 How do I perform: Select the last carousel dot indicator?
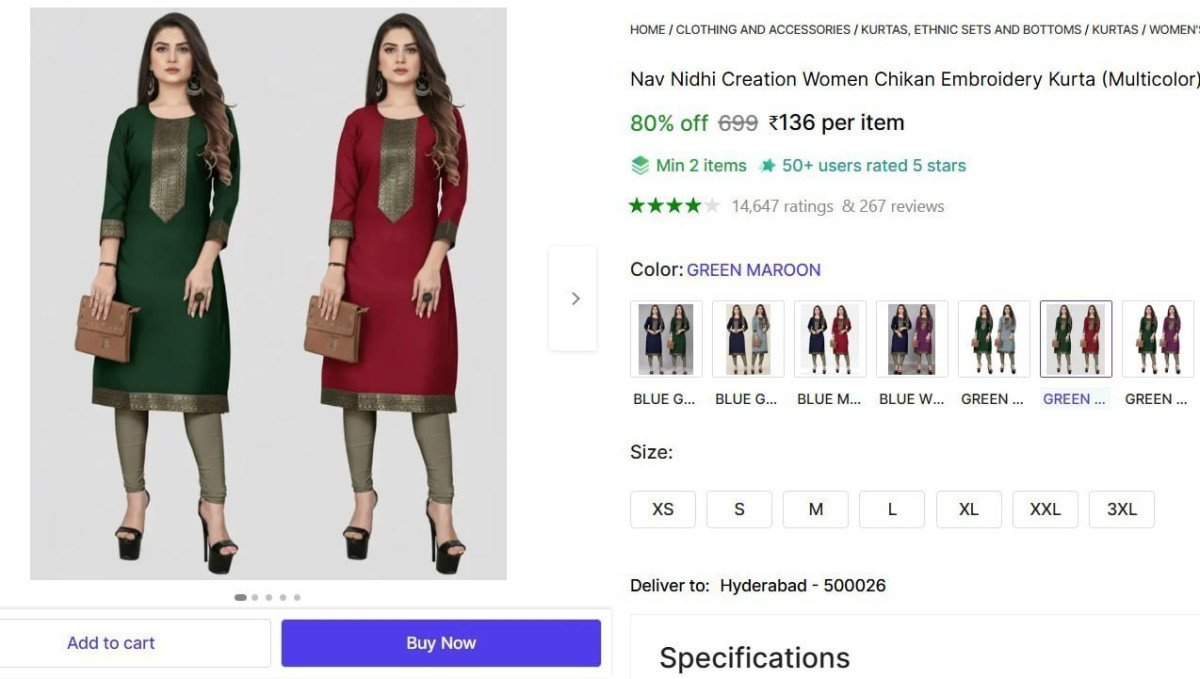[x=297, y=597]
